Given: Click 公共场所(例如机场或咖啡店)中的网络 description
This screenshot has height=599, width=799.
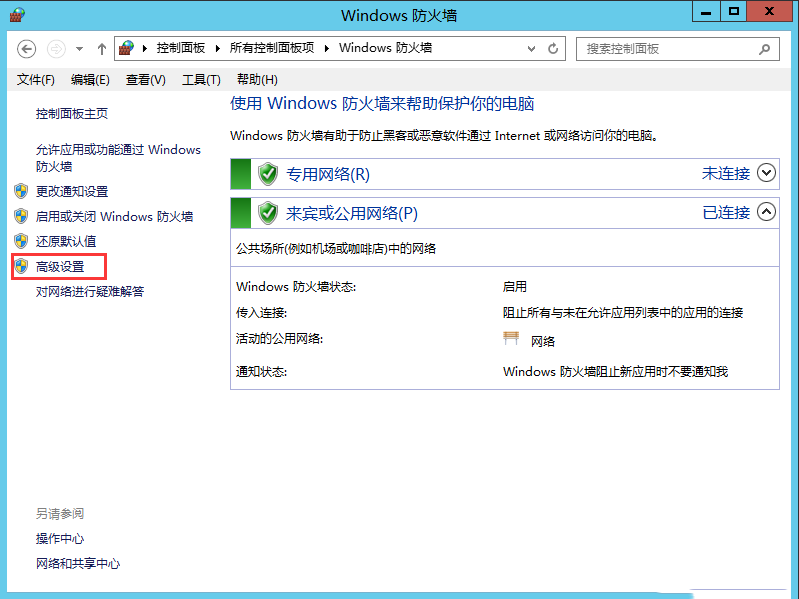Looking at the screenshot, I should tap(336, 249).
